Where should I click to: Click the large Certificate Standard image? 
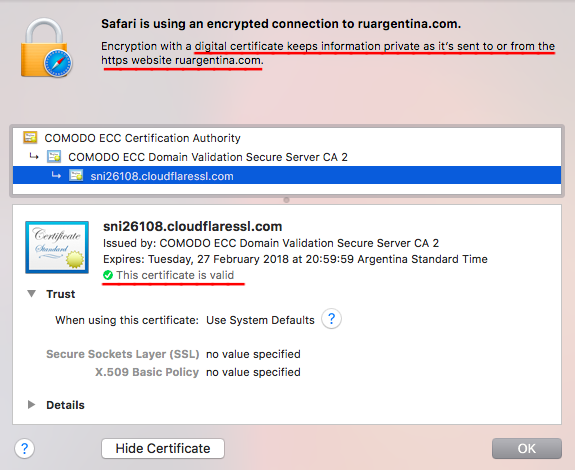57,247
